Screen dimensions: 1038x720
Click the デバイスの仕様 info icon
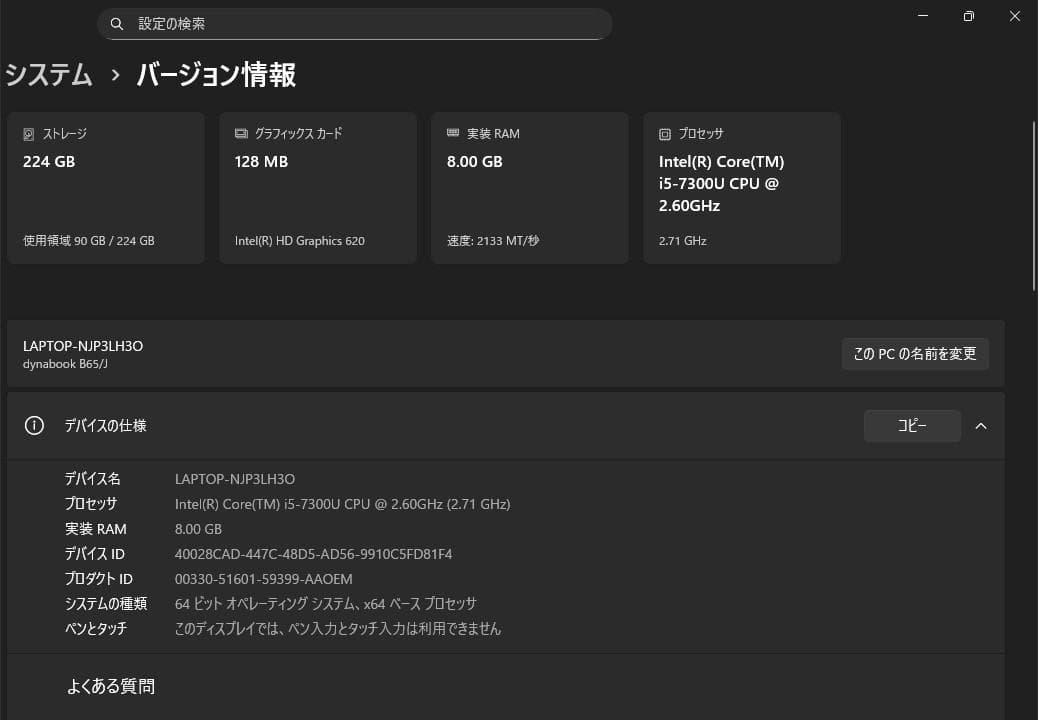33,425
